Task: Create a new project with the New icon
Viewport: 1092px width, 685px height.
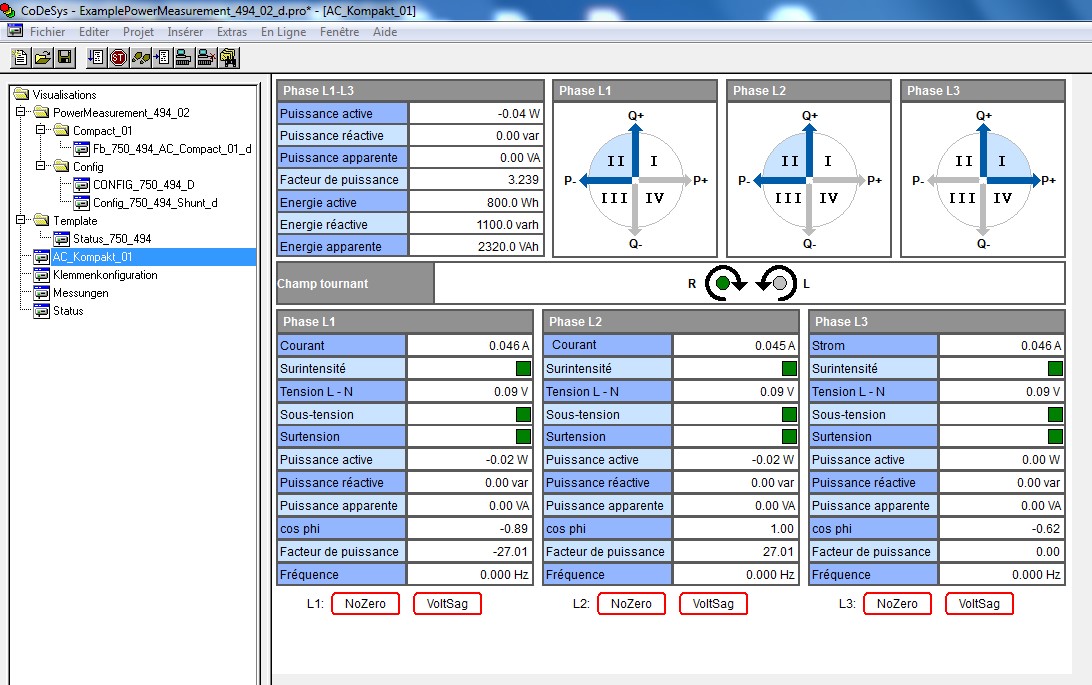Action: (x=21, y=57)
